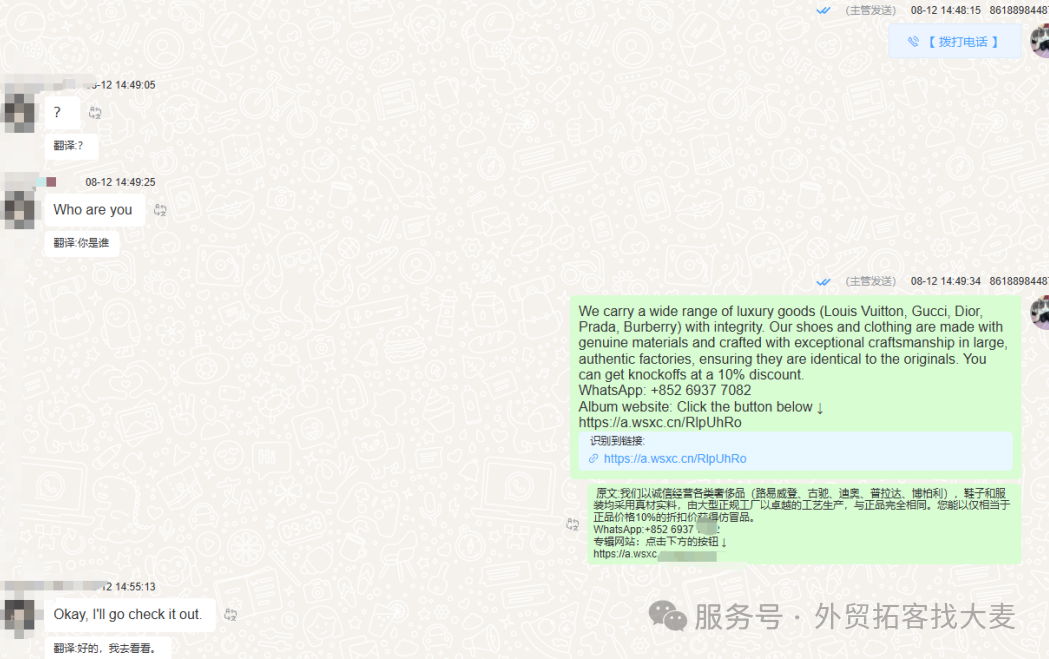Screen dimensions: 1049x659
Task: Click sender avatar next to luxury goods message
Action: 1040,313
